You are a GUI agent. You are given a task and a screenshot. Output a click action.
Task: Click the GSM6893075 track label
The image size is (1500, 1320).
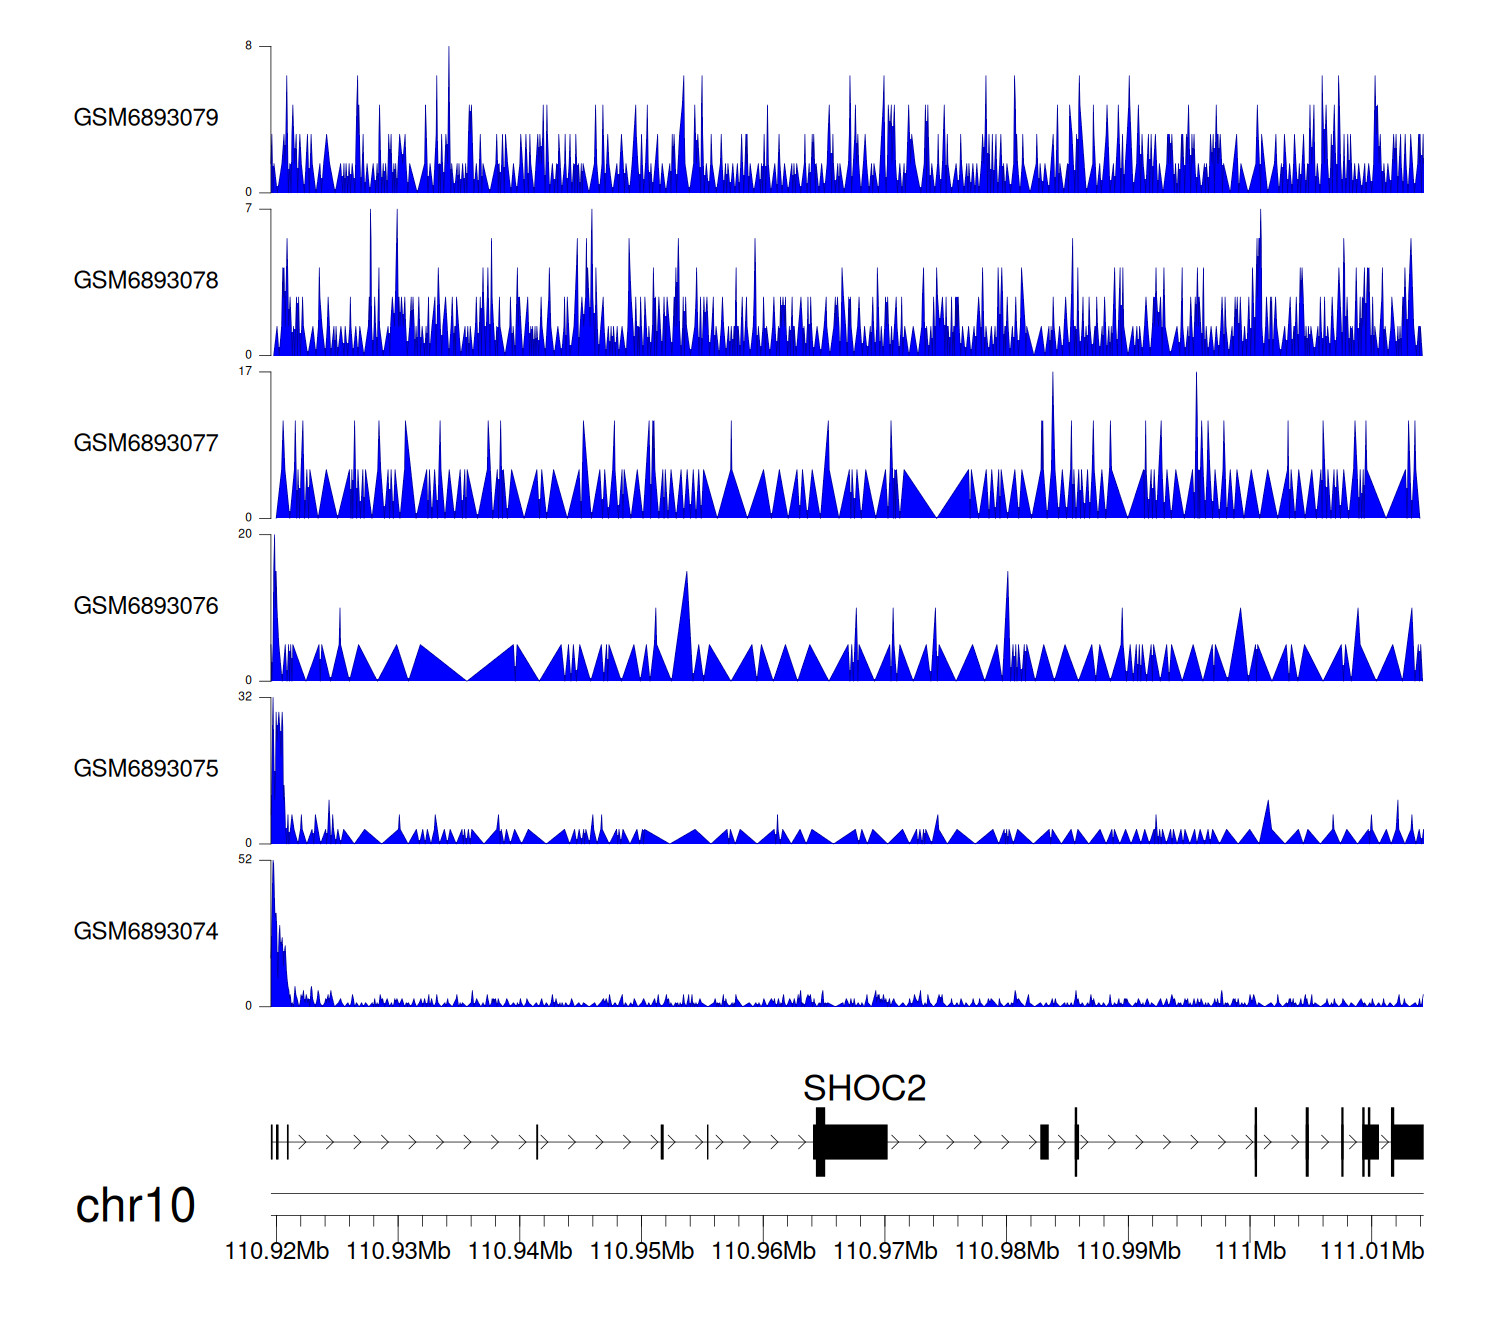coord(146,769)
